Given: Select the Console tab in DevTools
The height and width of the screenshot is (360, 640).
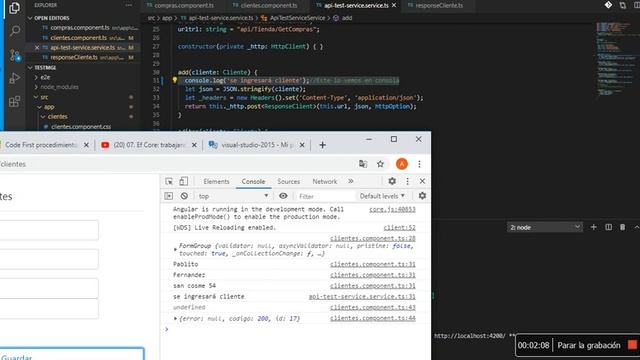Looking at the screenshot, I should [x=253, y=181].
